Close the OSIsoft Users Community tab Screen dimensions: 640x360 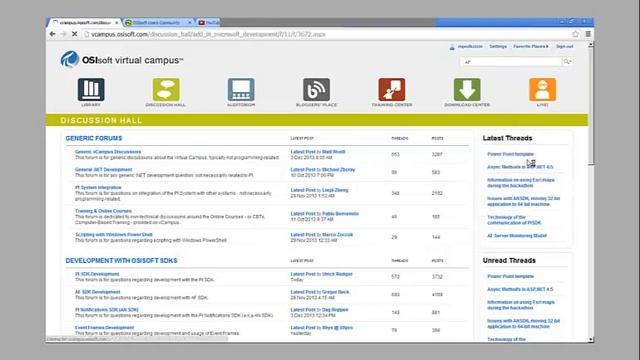[189, 23]
